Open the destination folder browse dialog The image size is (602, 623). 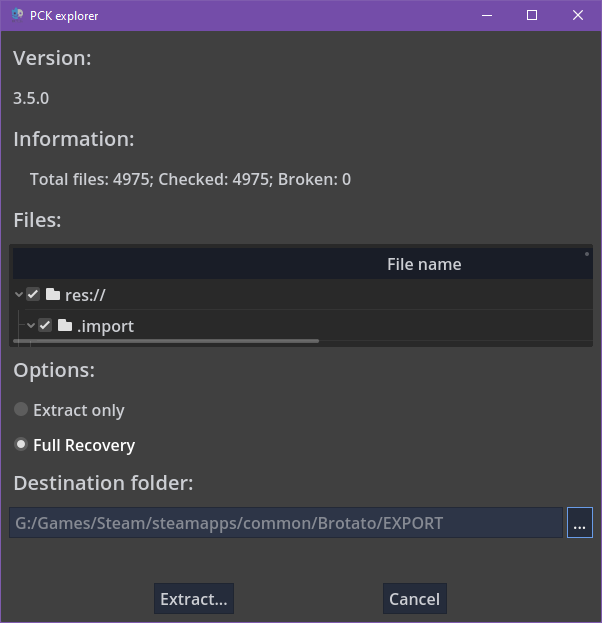pyautogui.click(x=580, y=523)
